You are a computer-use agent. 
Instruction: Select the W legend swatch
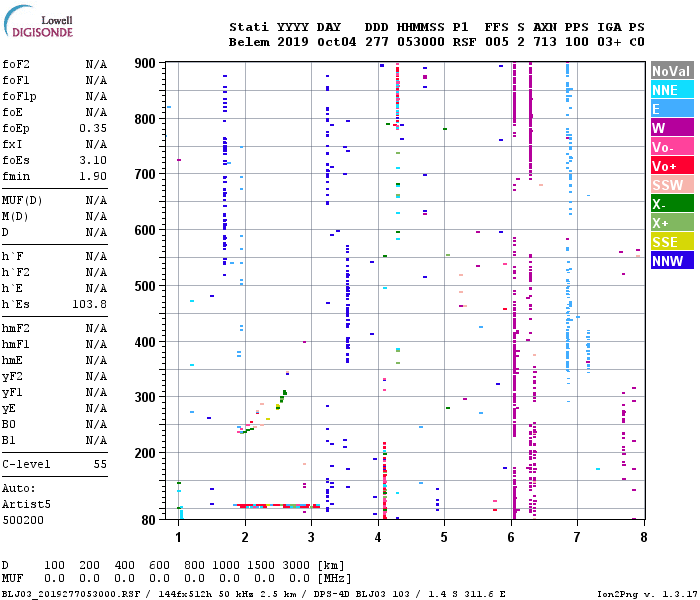[672, 128]
